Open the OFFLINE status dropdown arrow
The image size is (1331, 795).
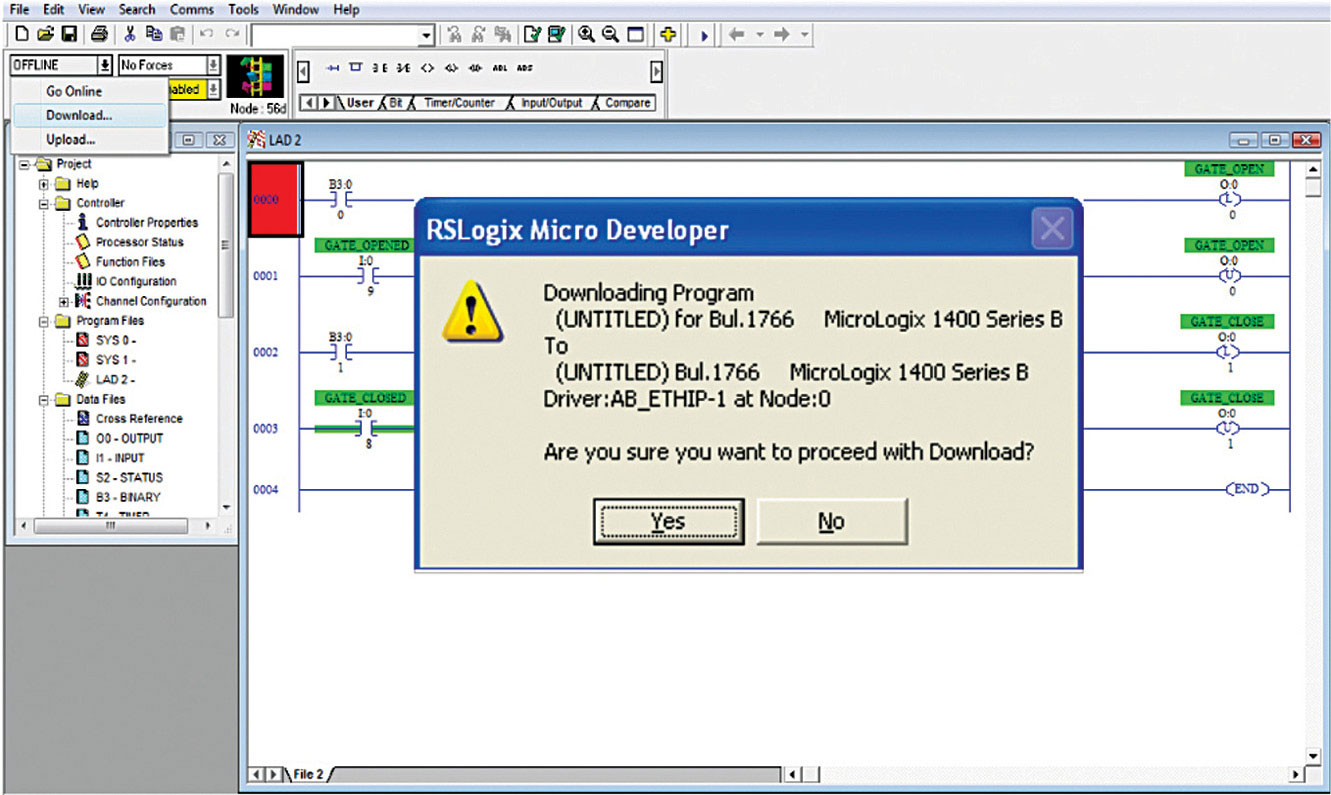pyautogui.click(x=104, y=65)
